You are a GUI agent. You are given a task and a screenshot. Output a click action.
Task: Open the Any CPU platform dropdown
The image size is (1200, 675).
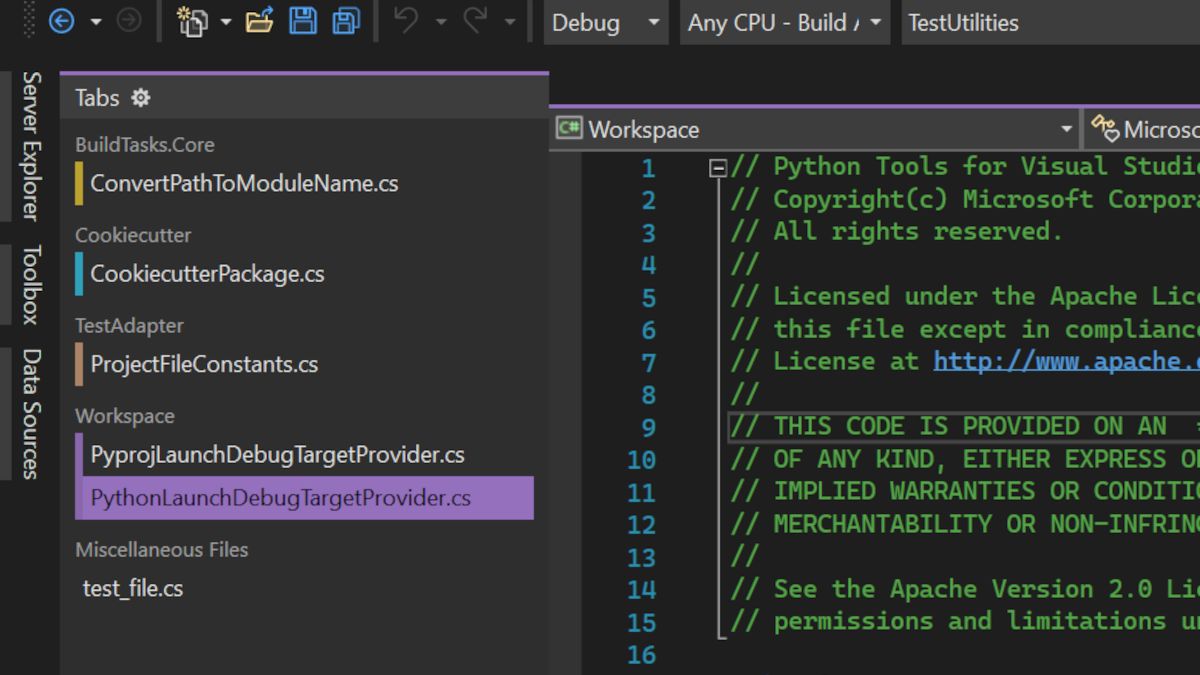click(x=785, y=22)
